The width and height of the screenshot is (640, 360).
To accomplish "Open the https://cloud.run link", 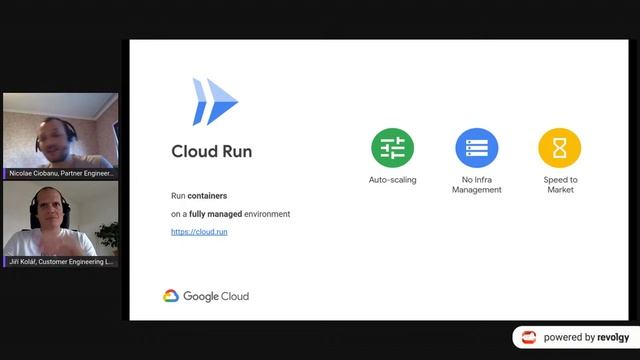I will pos(199,232).
